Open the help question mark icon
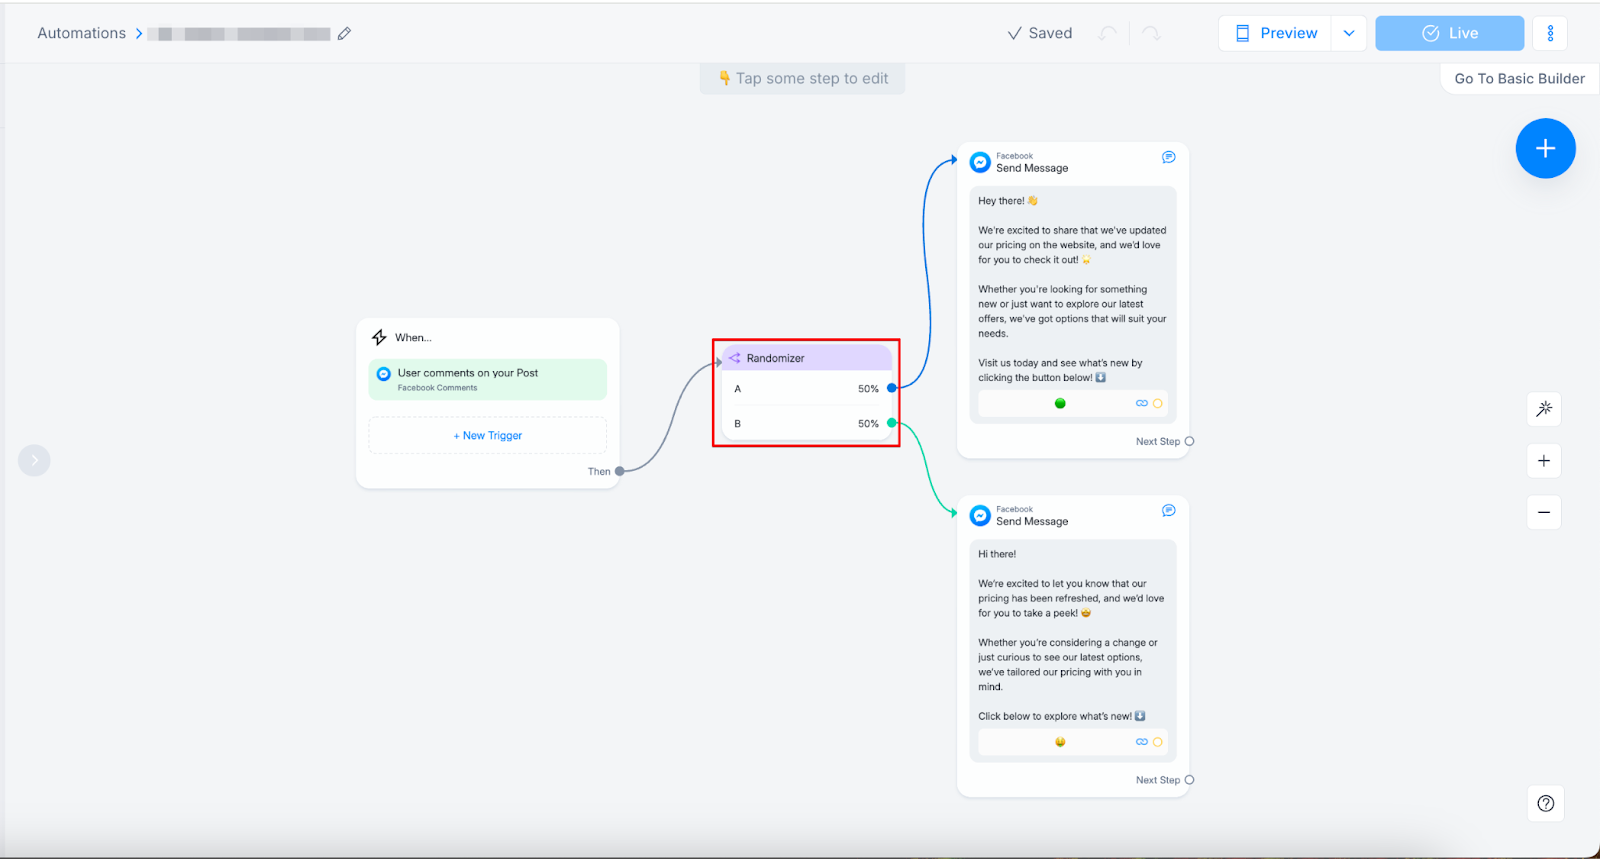 1545,803
